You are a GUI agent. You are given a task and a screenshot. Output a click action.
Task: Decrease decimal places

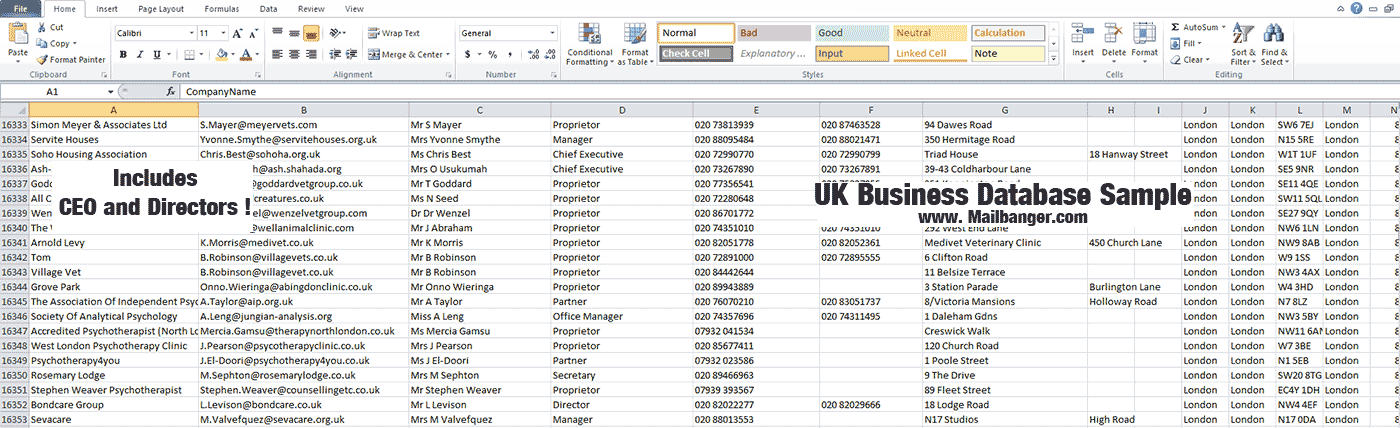548,54
